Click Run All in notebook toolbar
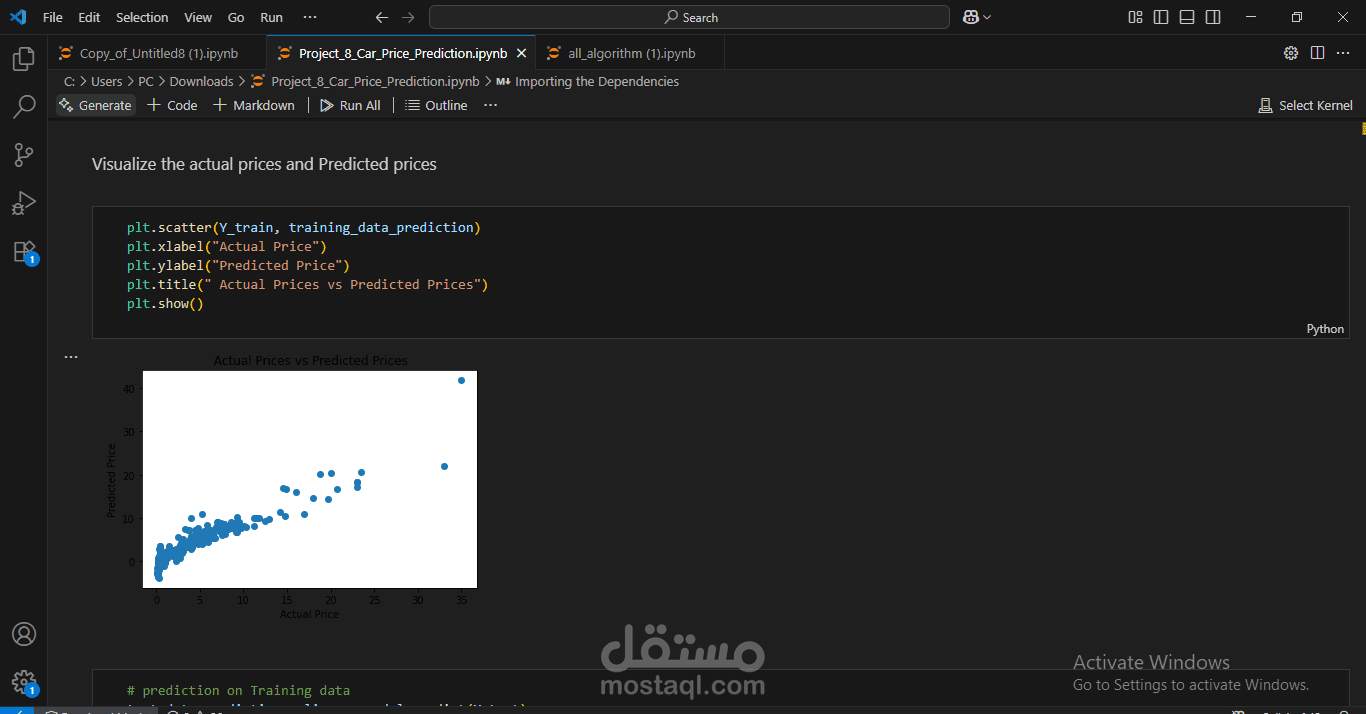 click(x=350, y=105)
